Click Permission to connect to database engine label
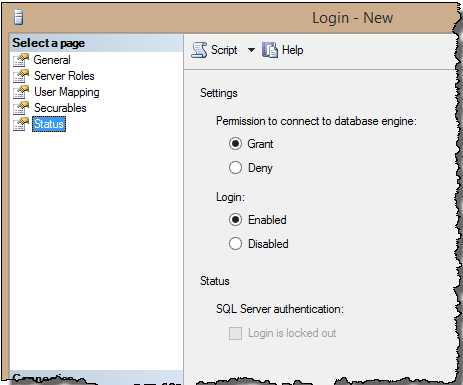463x385 pixels. (x=316, y=121)
